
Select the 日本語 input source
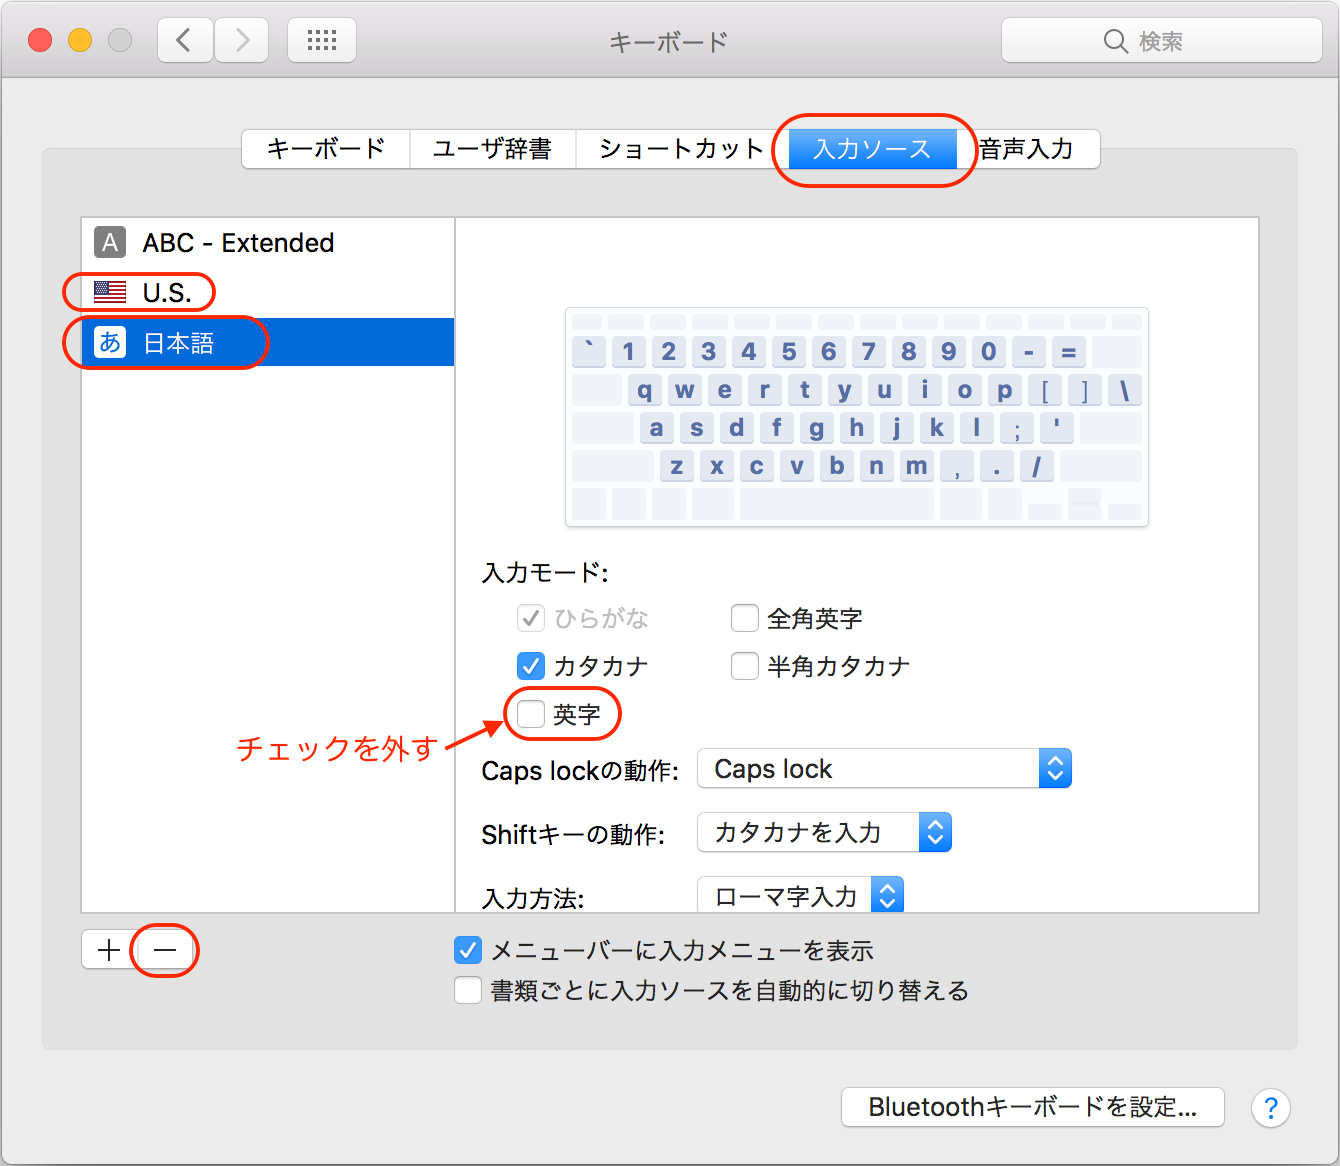178,343
